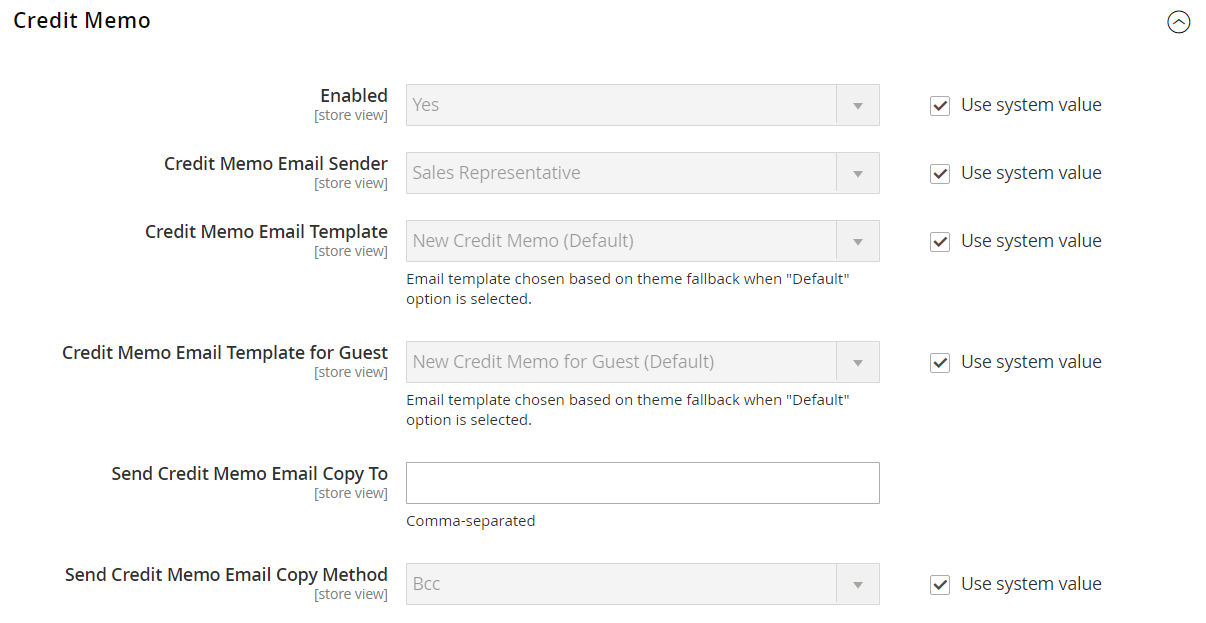The image size is (1206, 623).
Task: Disable Use system value for Email Copy Method
Action: point(940,585)
